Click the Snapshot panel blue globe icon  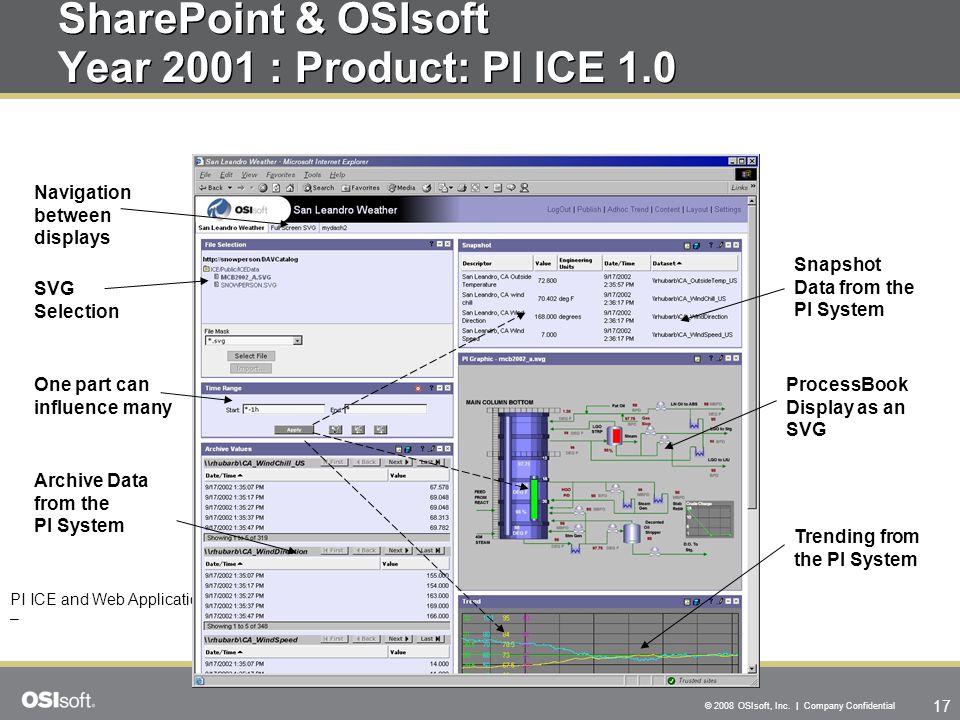click(696, 246)
